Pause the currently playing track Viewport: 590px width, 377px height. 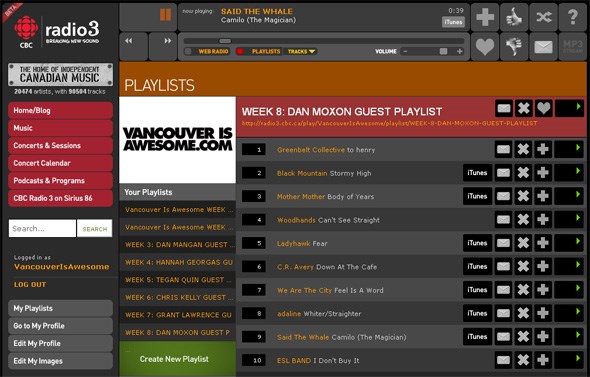[x=165, y=15]
